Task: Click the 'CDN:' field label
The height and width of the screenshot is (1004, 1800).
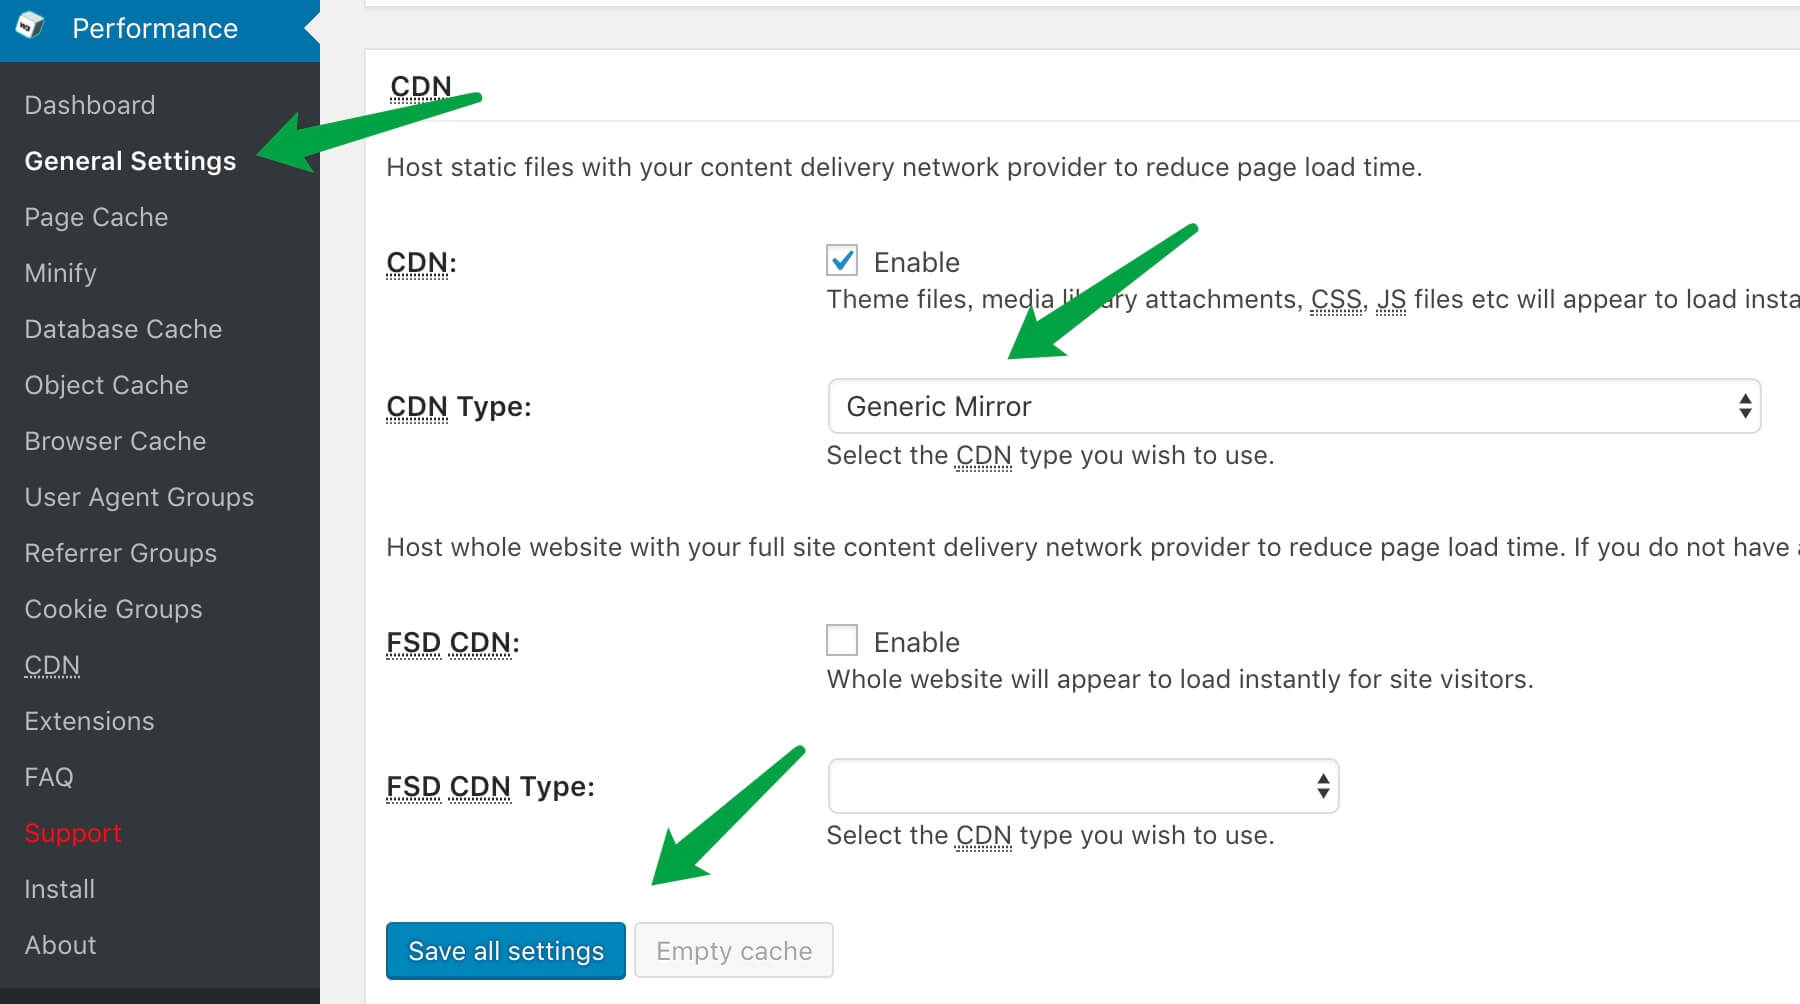Action: click(421, 263)
